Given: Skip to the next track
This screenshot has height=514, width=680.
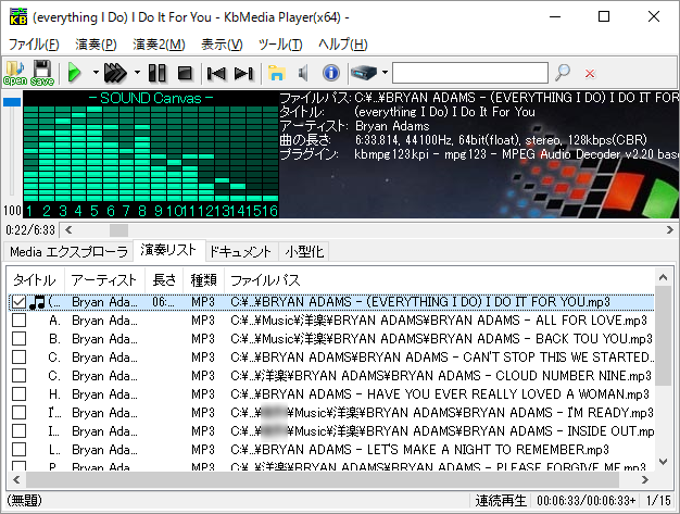Looking at the screenshot, I should 244,73.
